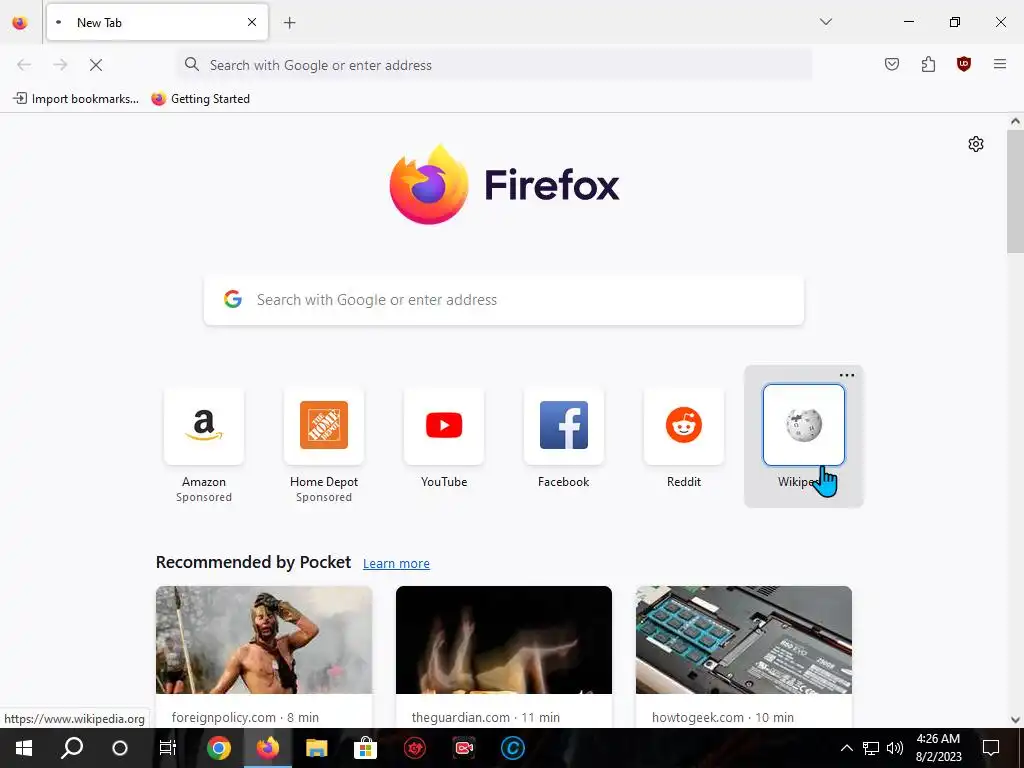
Task: Open Getting Started bookmark
Action: click(200, 99)
